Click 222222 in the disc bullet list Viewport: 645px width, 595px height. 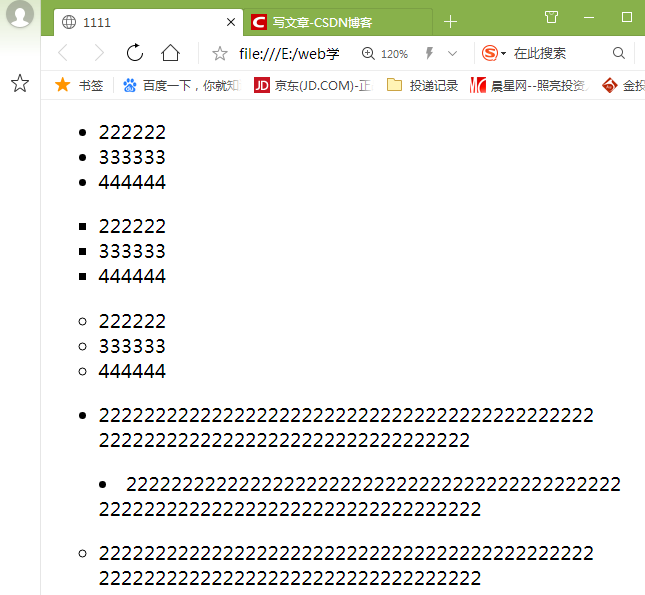[x=132, y=132]
